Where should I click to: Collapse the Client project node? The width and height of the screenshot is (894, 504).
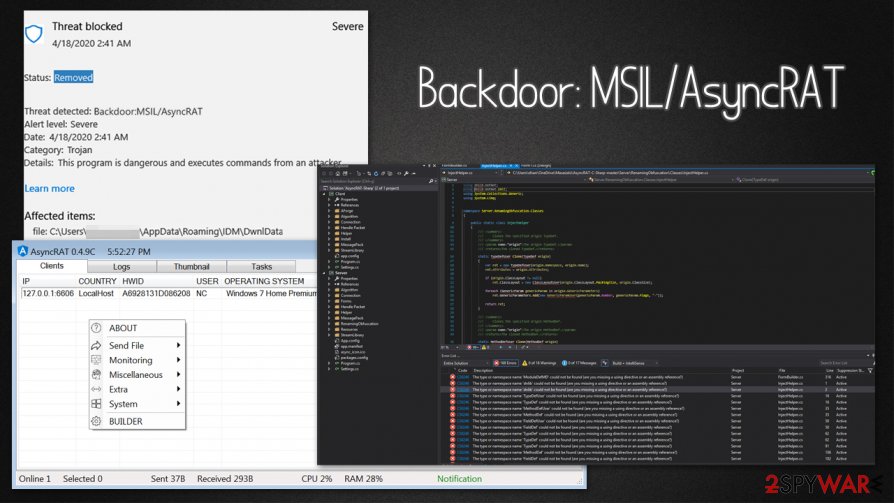tap(324, 194)
